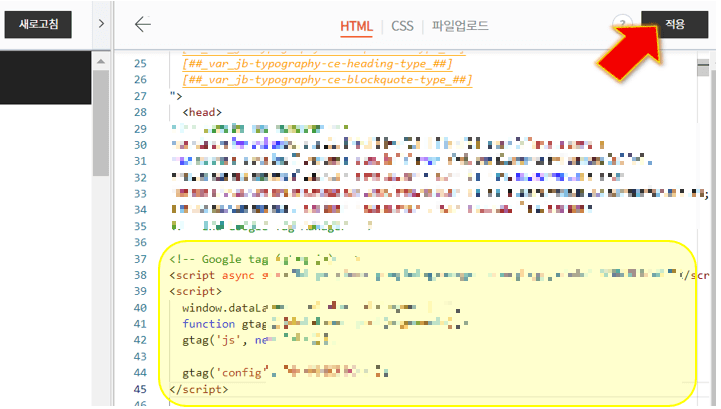Click closing </script> tag on line 45
The width and height of the screenshot is (721, 409).
(198, 389)
